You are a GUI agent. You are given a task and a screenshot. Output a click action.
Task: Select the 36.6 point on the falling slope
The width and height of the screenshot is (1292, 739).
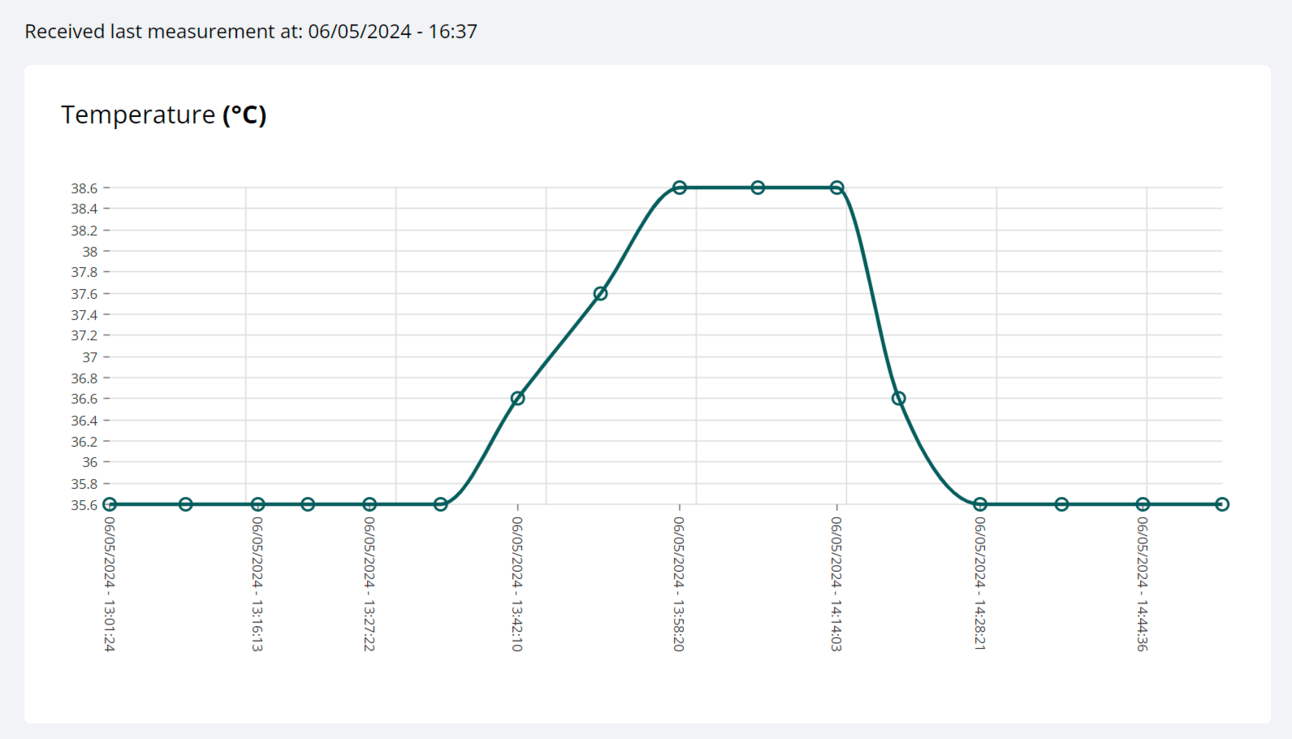[x=899, y=399]
